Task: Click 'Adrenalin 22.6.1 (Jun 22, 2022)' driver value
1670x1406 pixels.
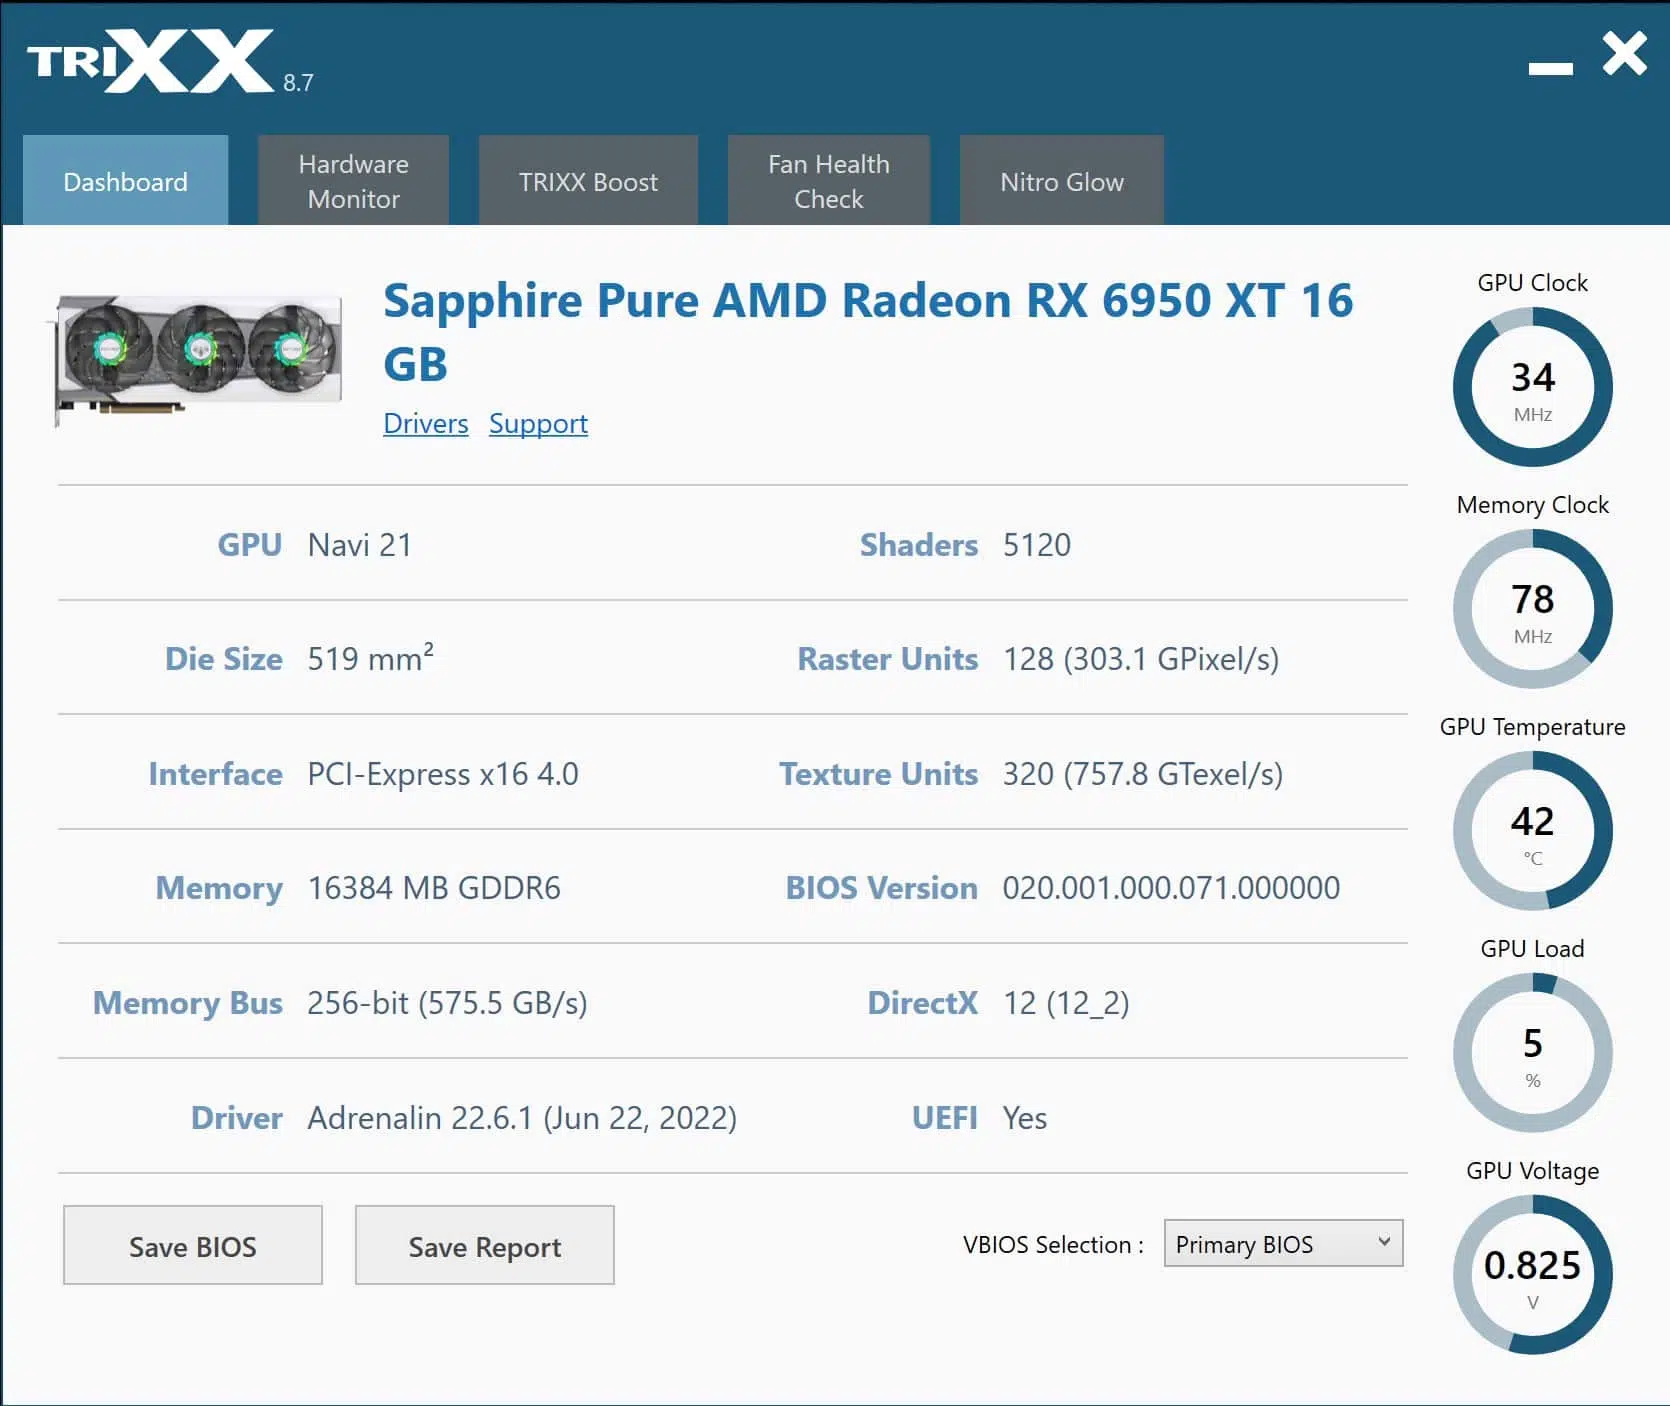Action: tap(522, 1118)
